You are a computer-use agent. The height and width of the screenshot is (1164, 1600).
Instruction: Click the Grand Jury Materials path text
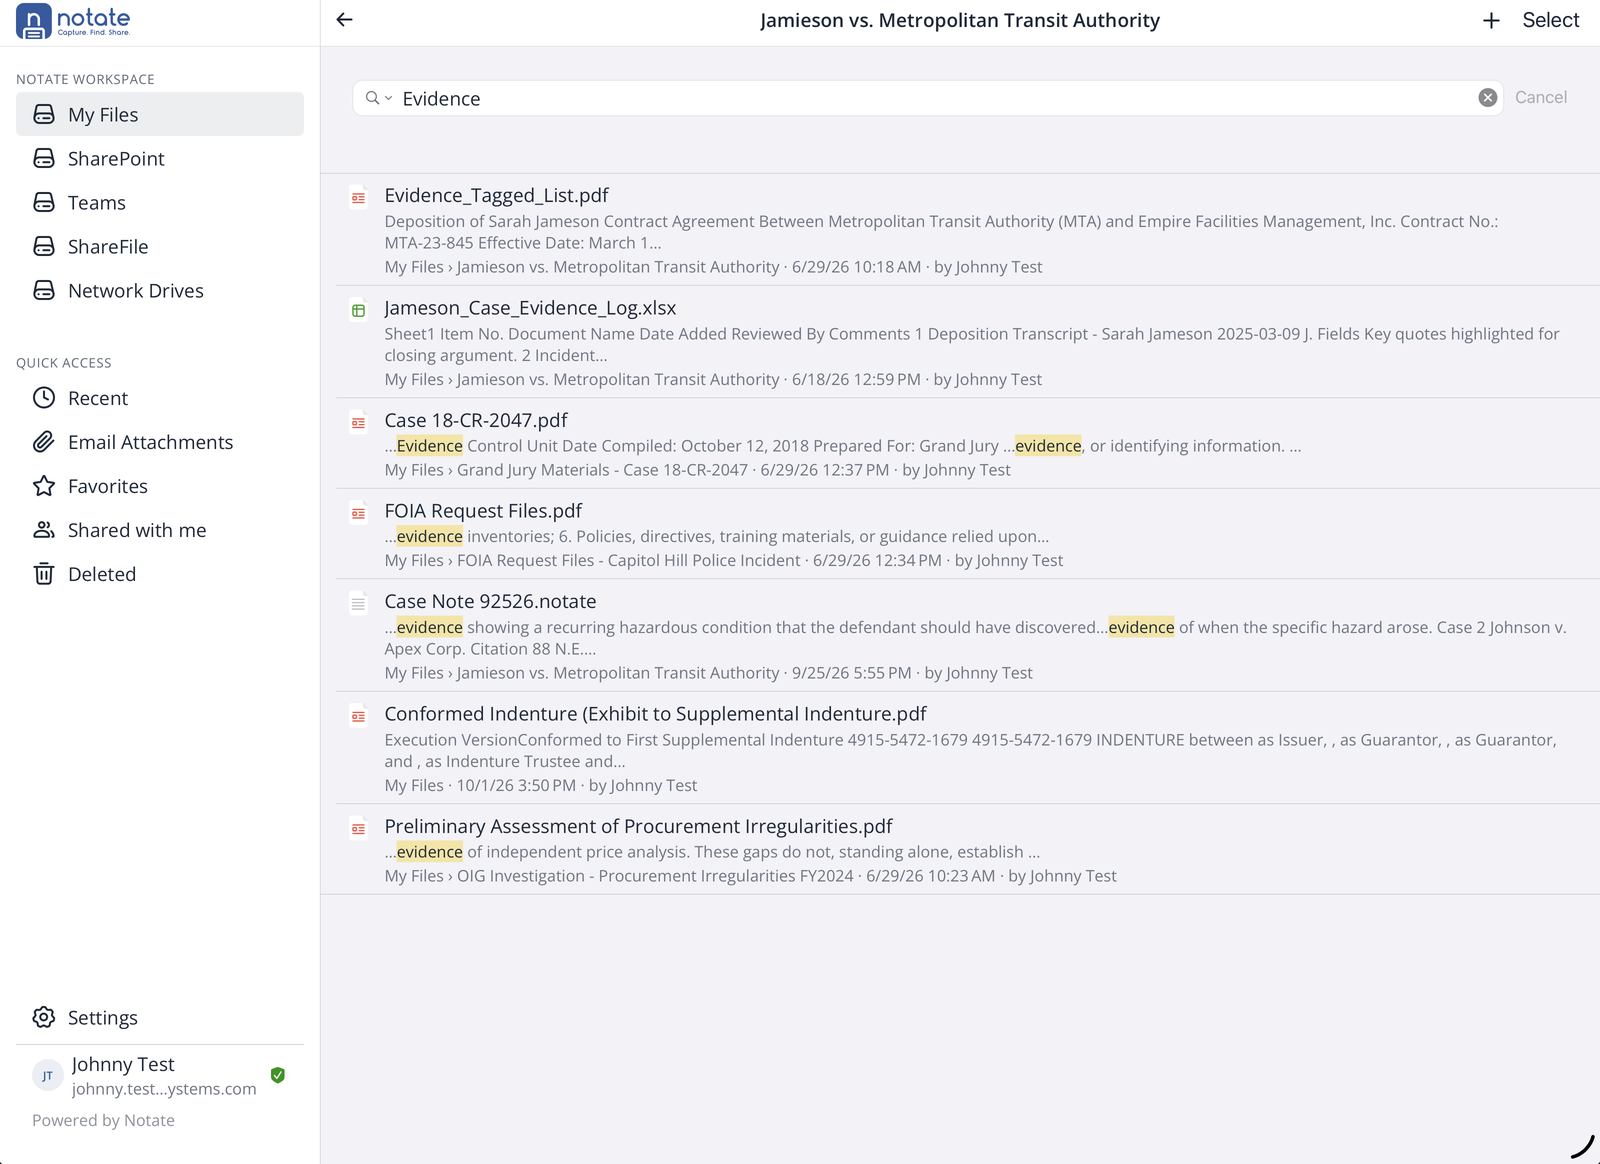click(x=602, y=470)
